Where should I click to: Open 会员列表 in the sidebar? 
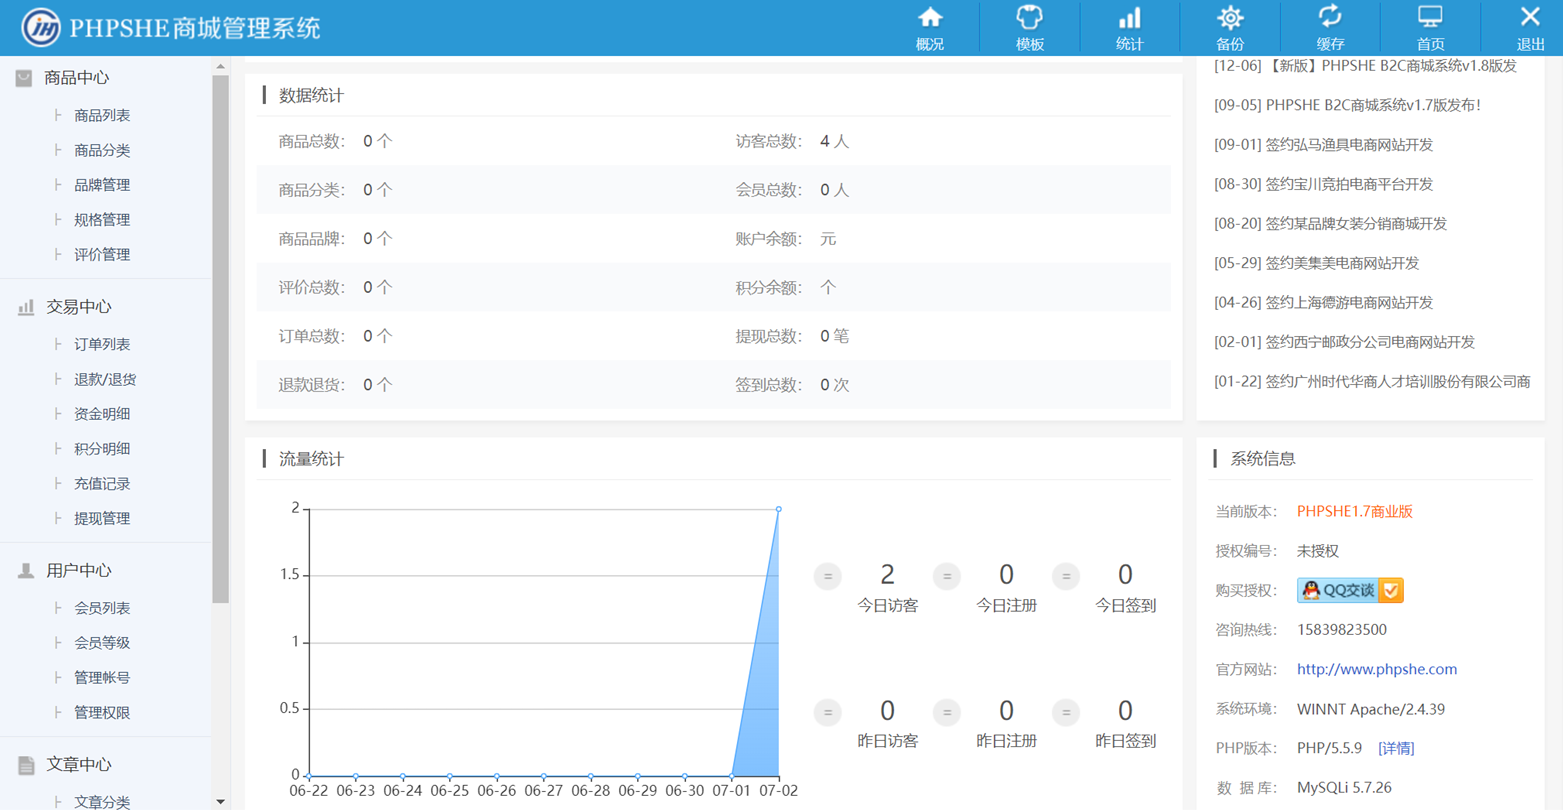(102, 609)
